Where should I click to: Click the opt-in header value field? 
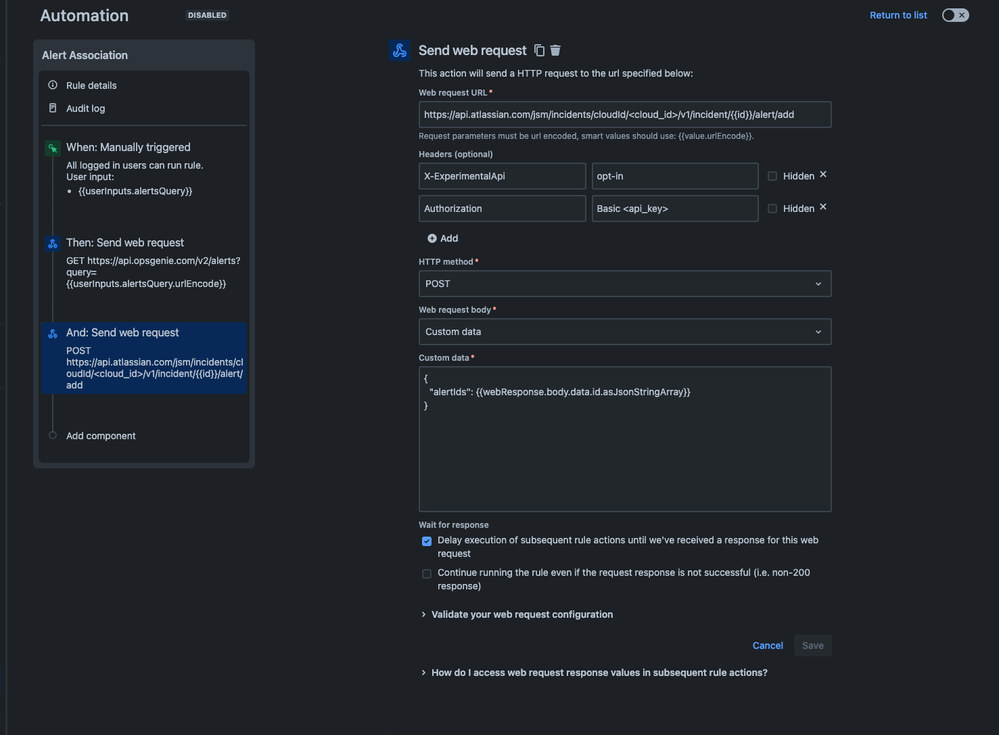(675, 176)
